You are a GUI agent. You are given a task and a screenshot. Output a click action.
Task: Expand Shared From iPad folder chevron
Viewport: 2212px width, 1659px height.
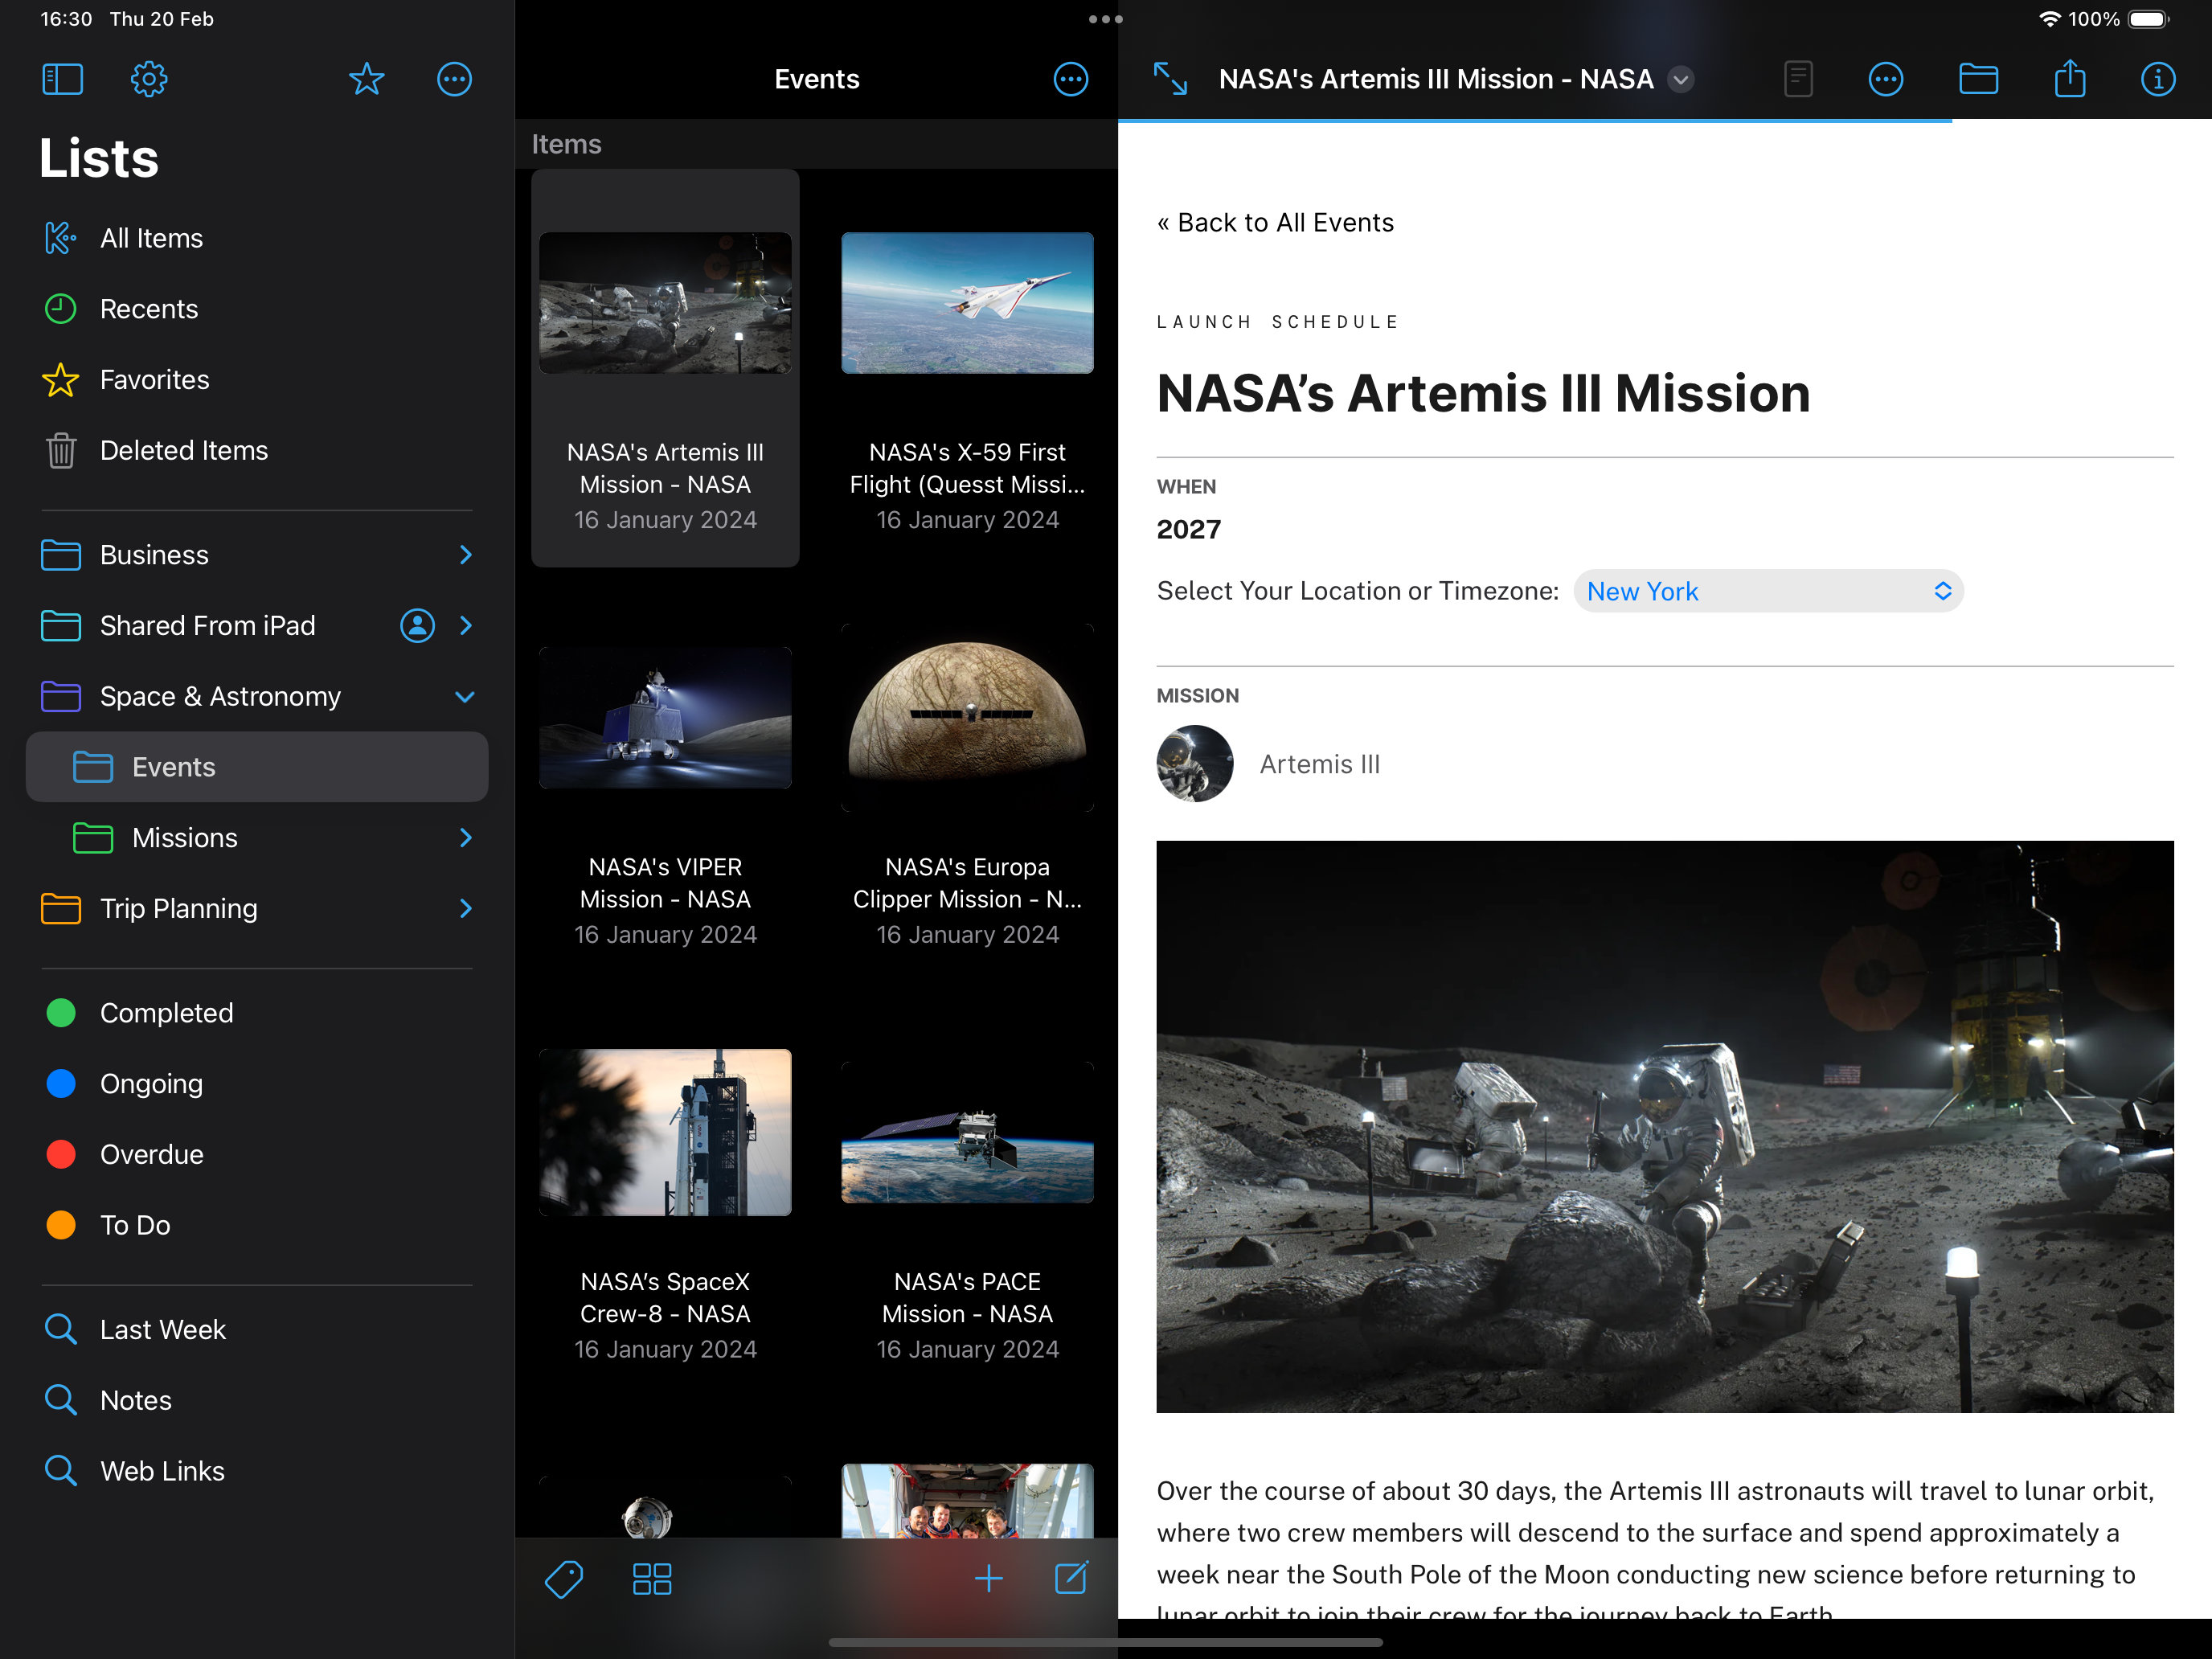coord(465,625)
